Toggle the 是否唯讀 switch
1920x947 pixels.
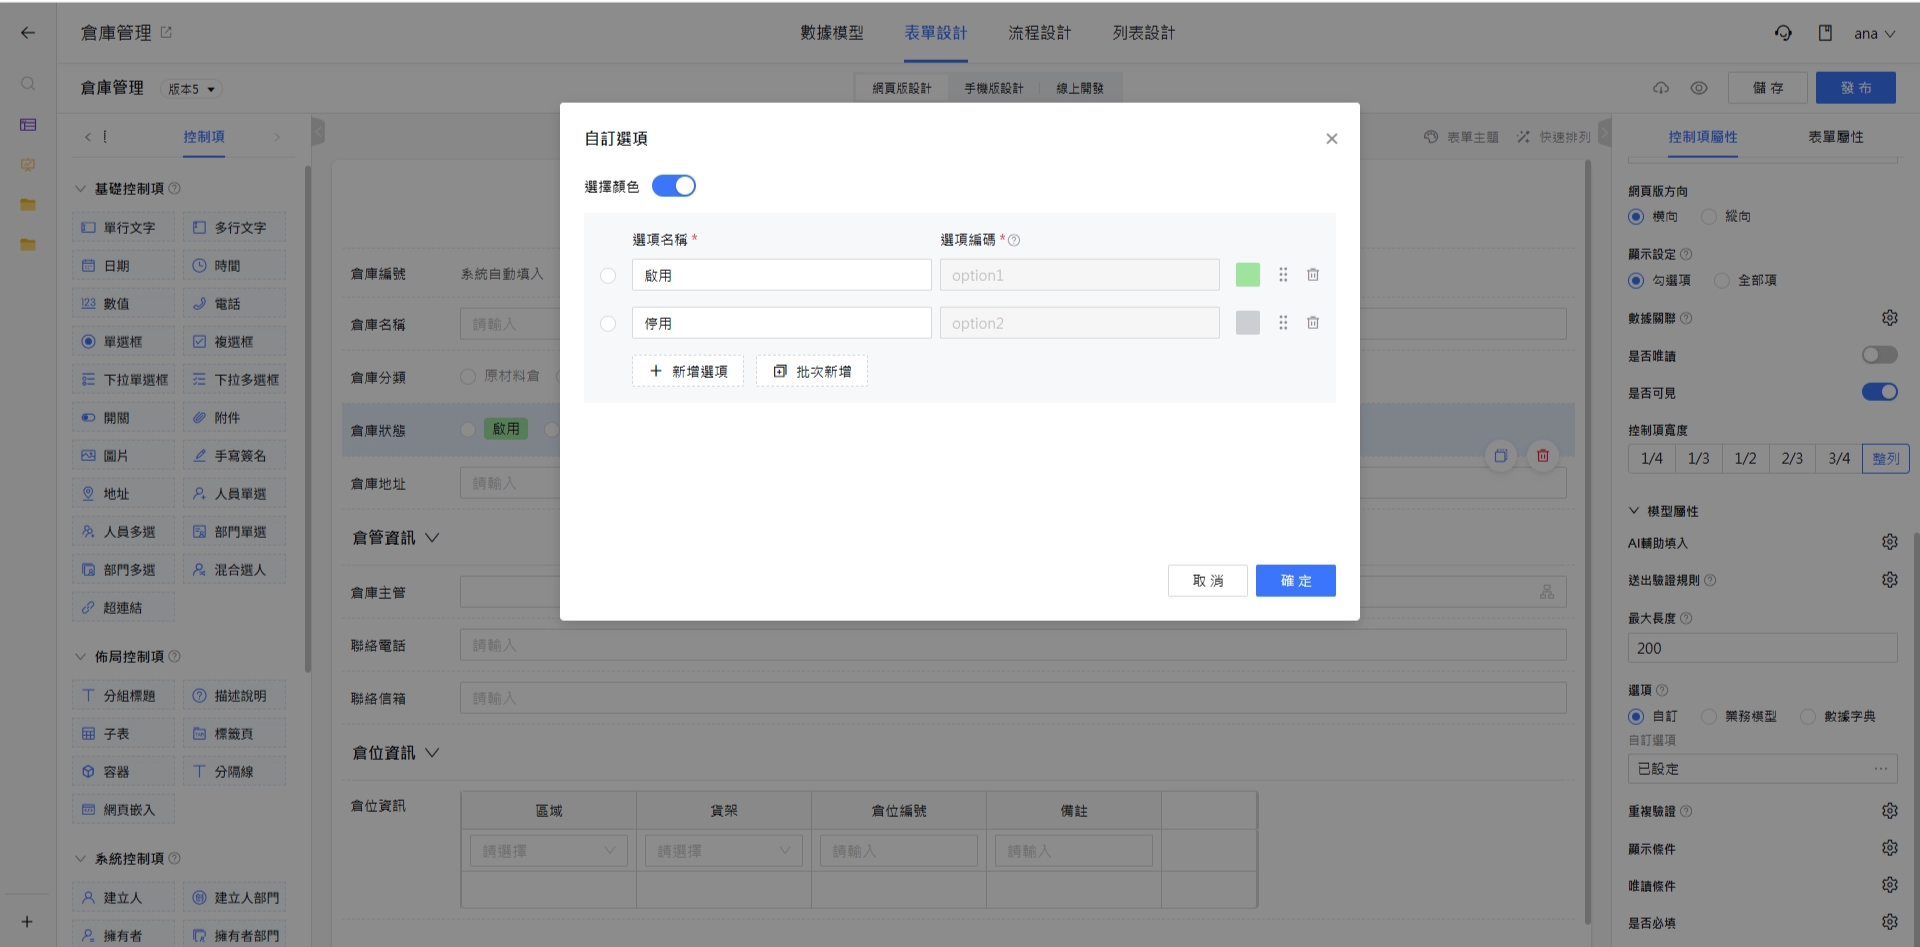(x=1879, y=355)
